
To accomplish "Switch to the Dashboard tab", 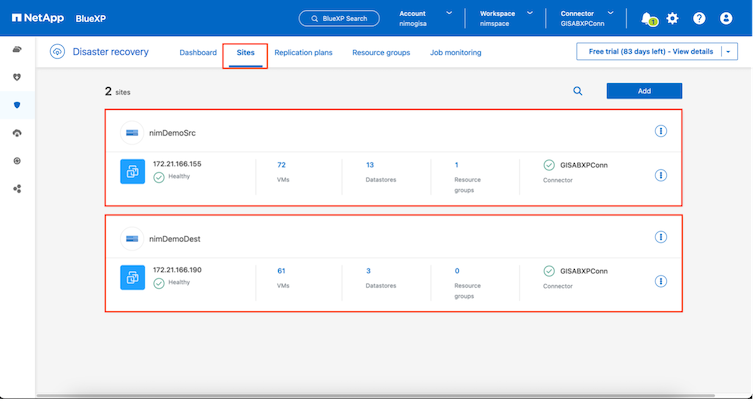I will point(198,52).
